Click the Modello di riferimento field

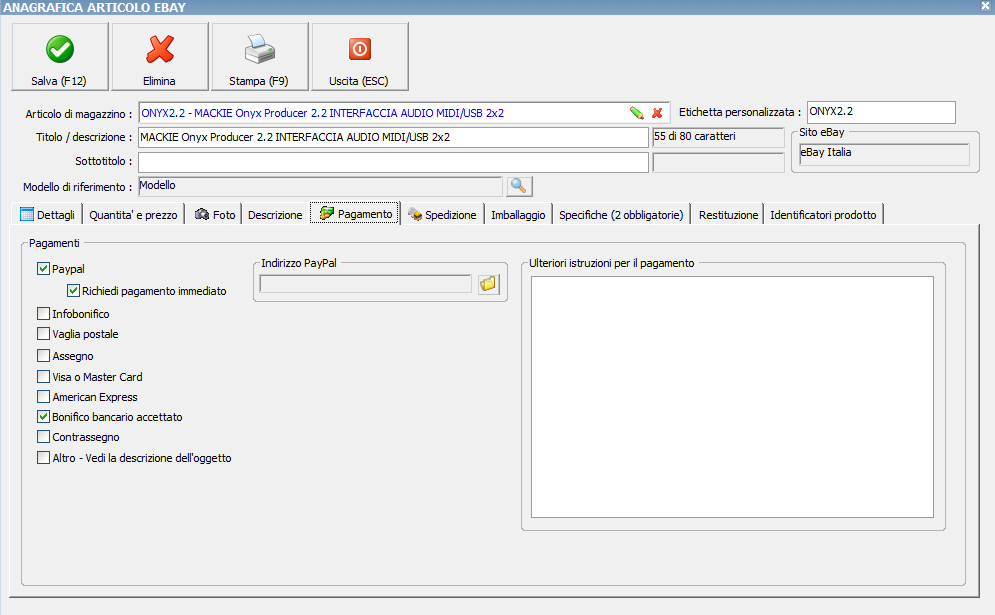[x=320, y=186]
